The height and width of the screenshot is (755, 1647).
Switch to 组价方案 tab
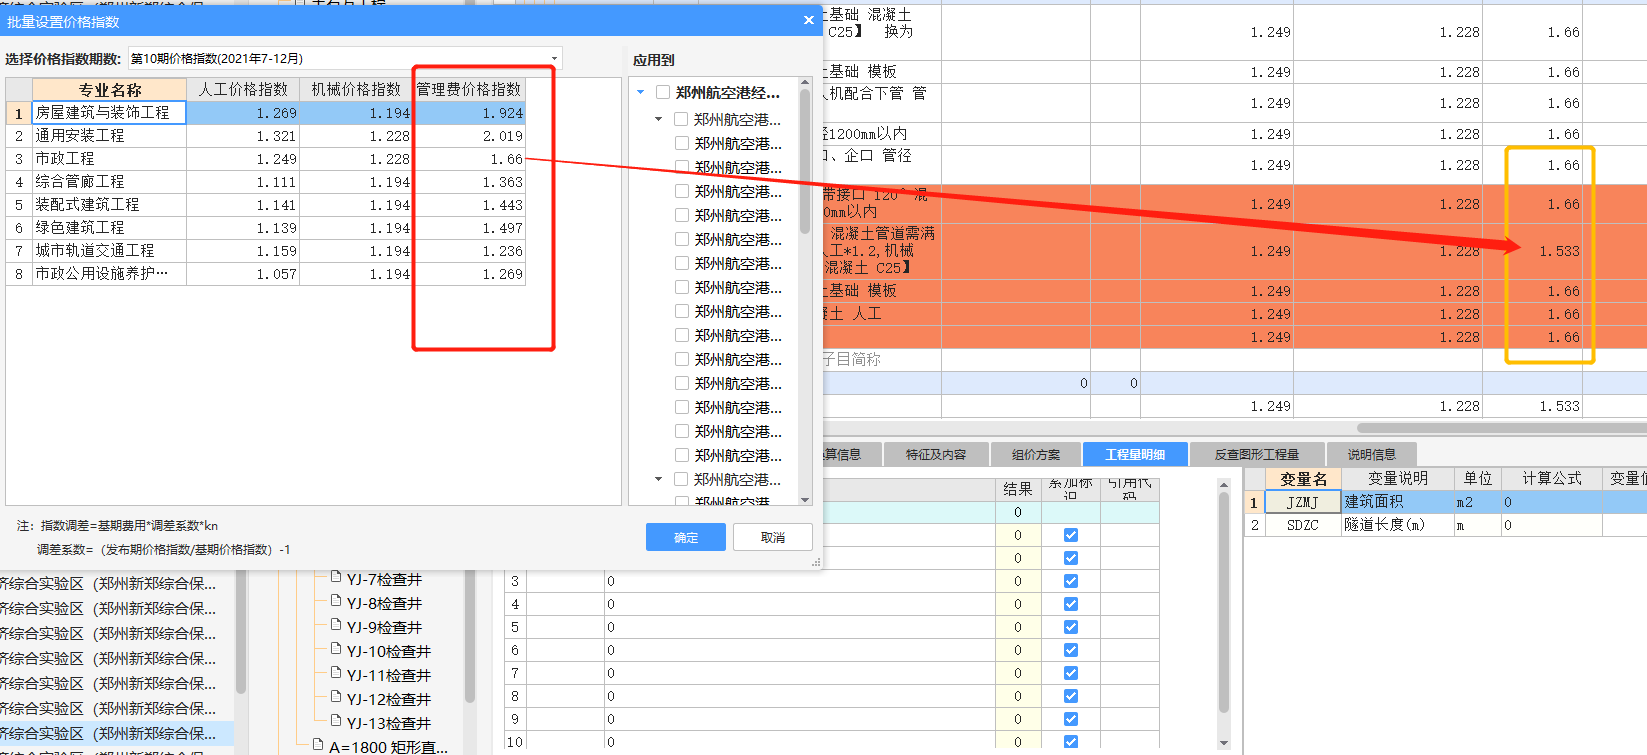pos(1035,454)
